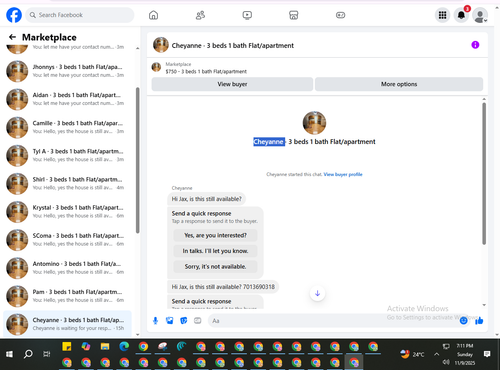500x370 pixels.
Task: Open Tyl A conversation in chat list
Action: (67, 155)
